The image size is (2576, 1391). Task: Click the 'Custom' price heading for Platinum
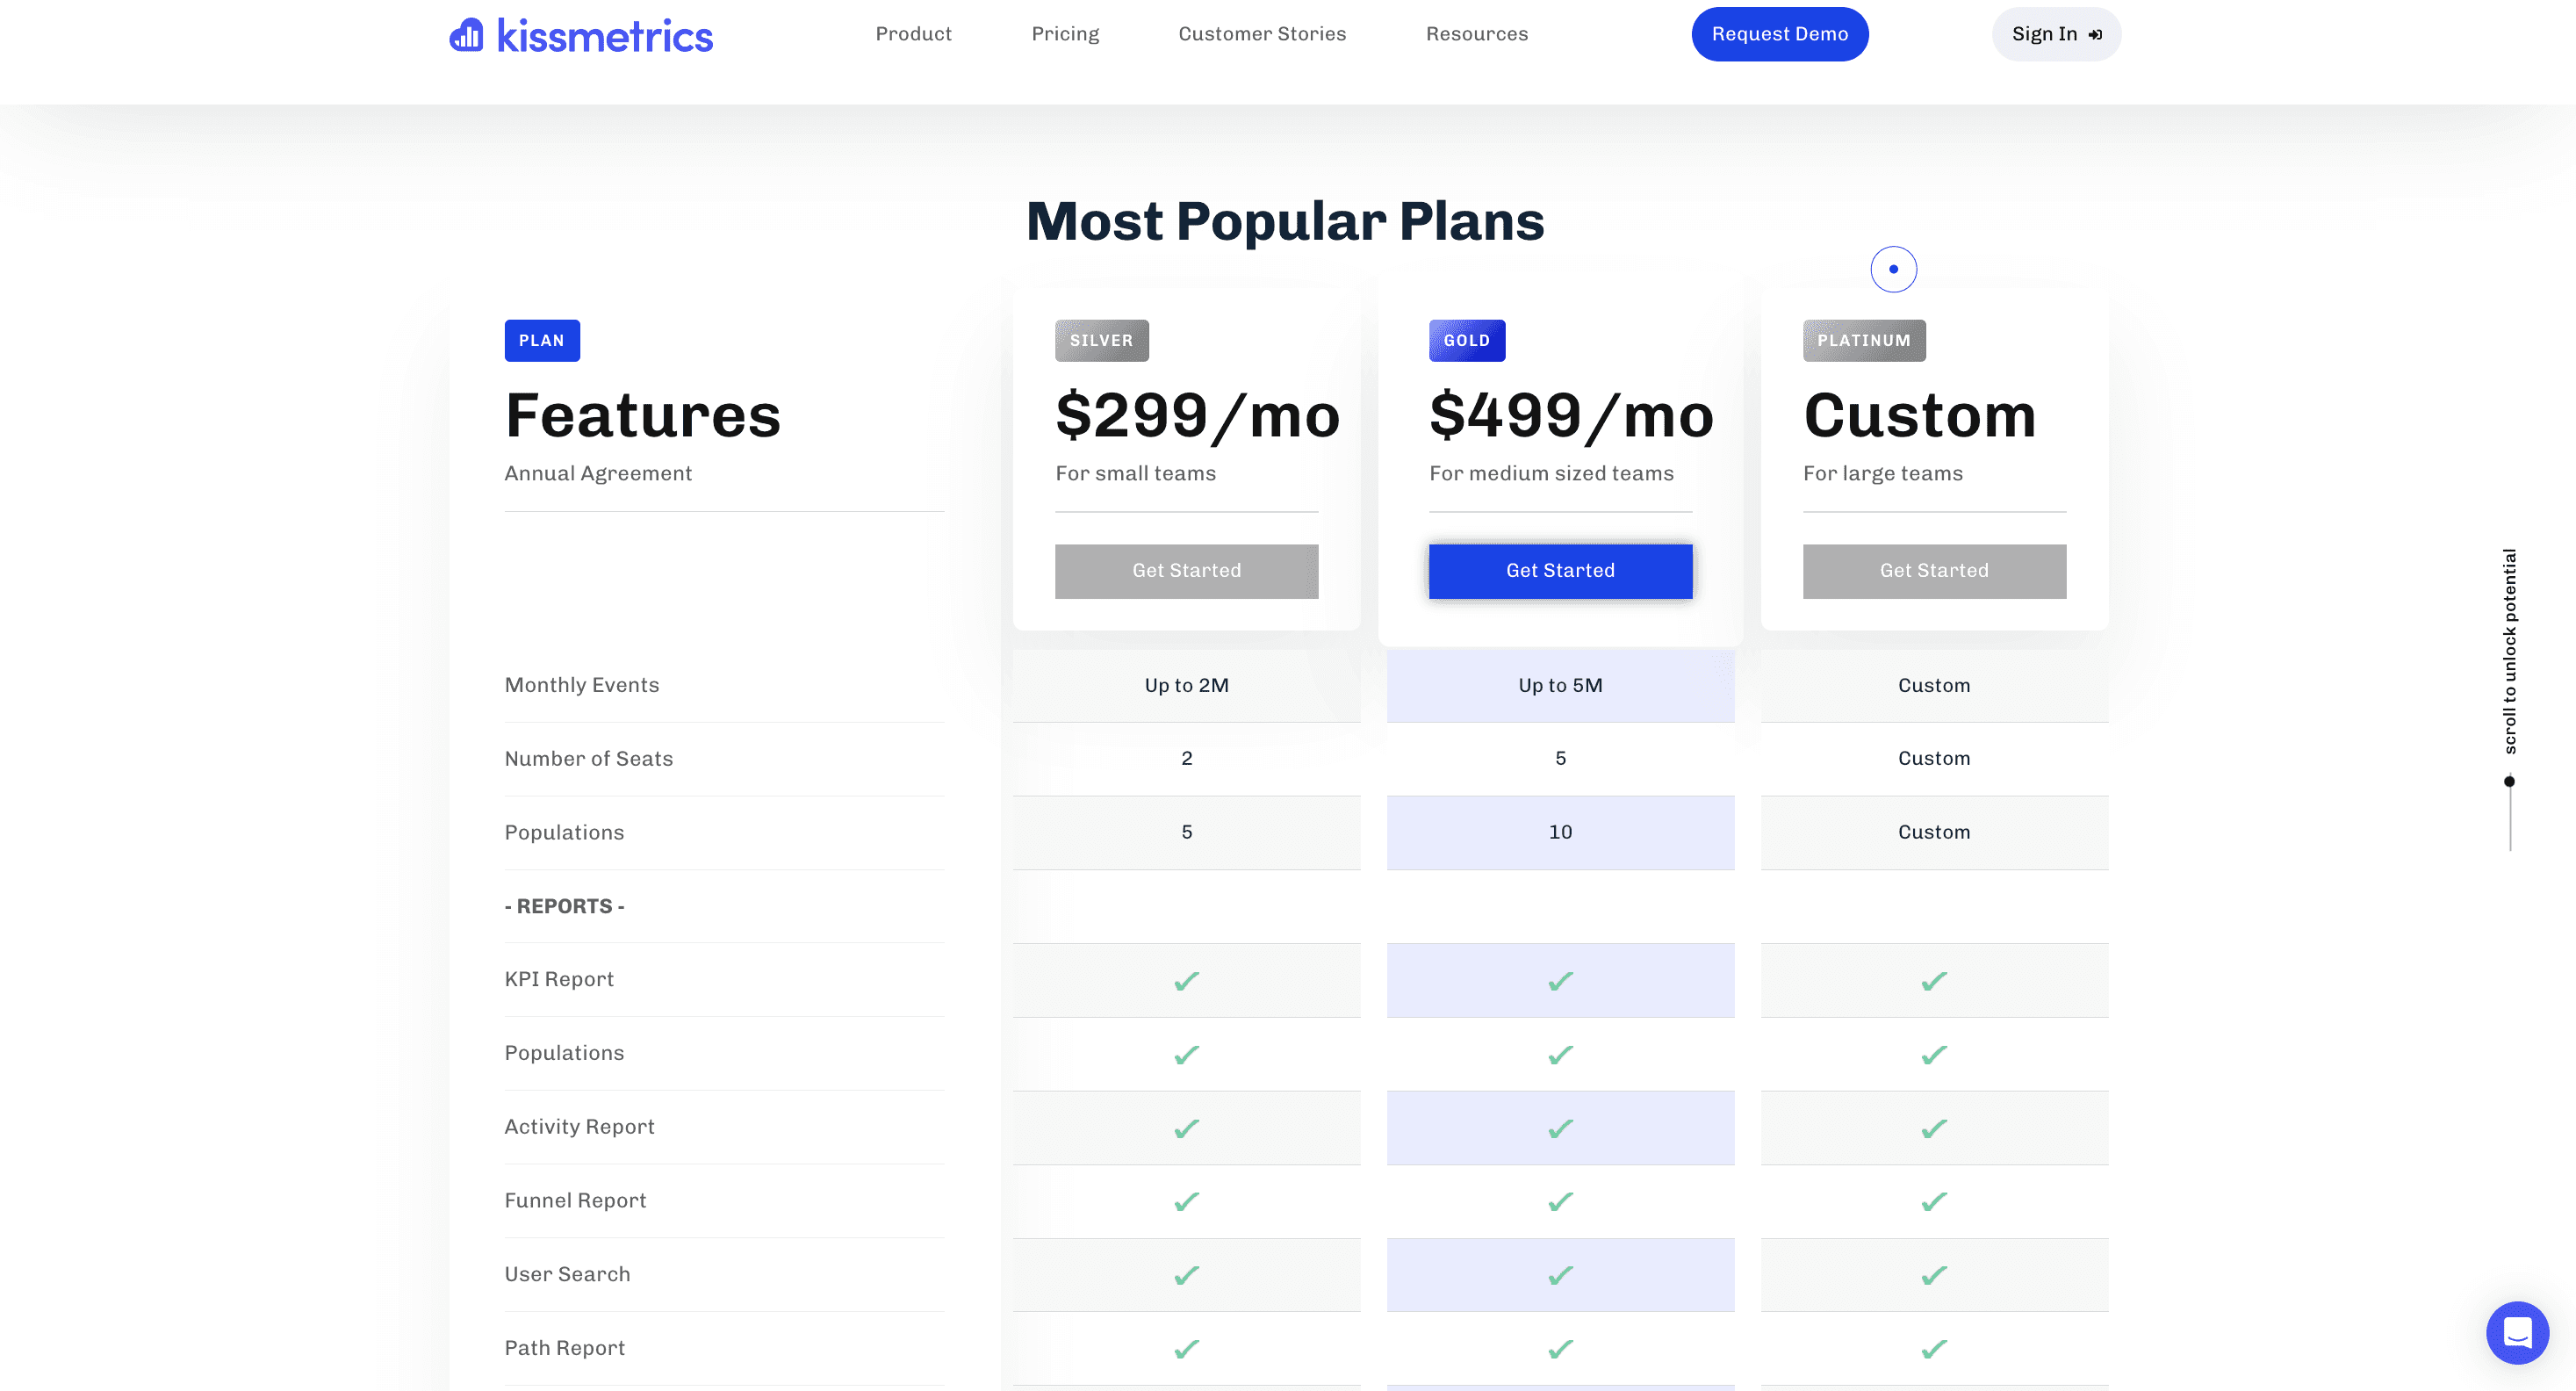(x=1920, y=415)
